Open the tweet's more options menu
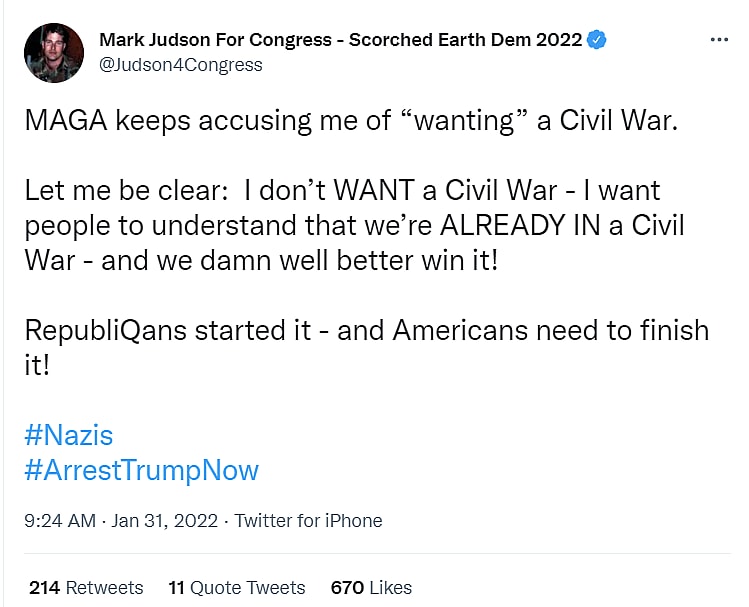The image size is (749, 607). 719,40
